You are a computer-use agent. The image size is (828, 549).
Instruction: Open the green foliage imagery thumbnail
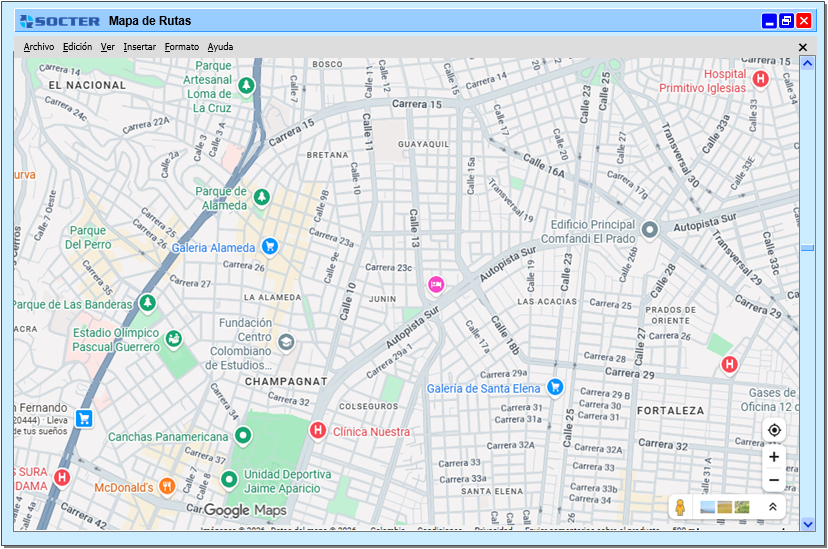click(741, 507)
